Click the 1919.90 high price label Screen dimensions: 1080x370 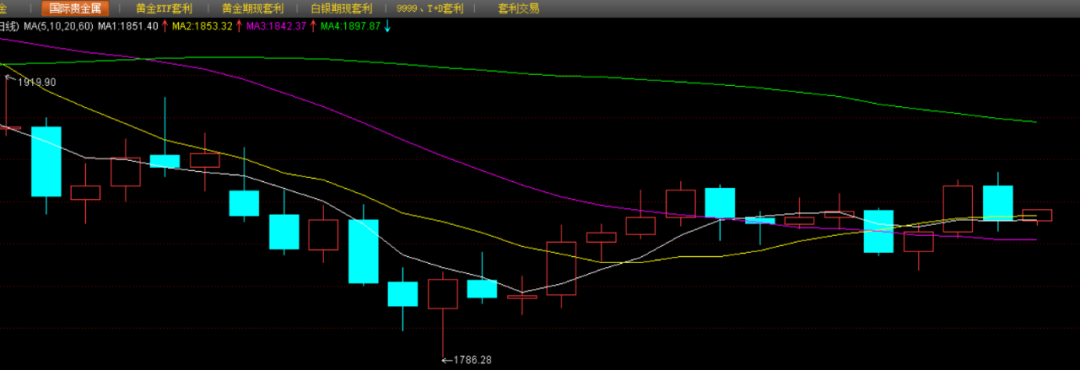pyautogui.click(x=37, y=82)
